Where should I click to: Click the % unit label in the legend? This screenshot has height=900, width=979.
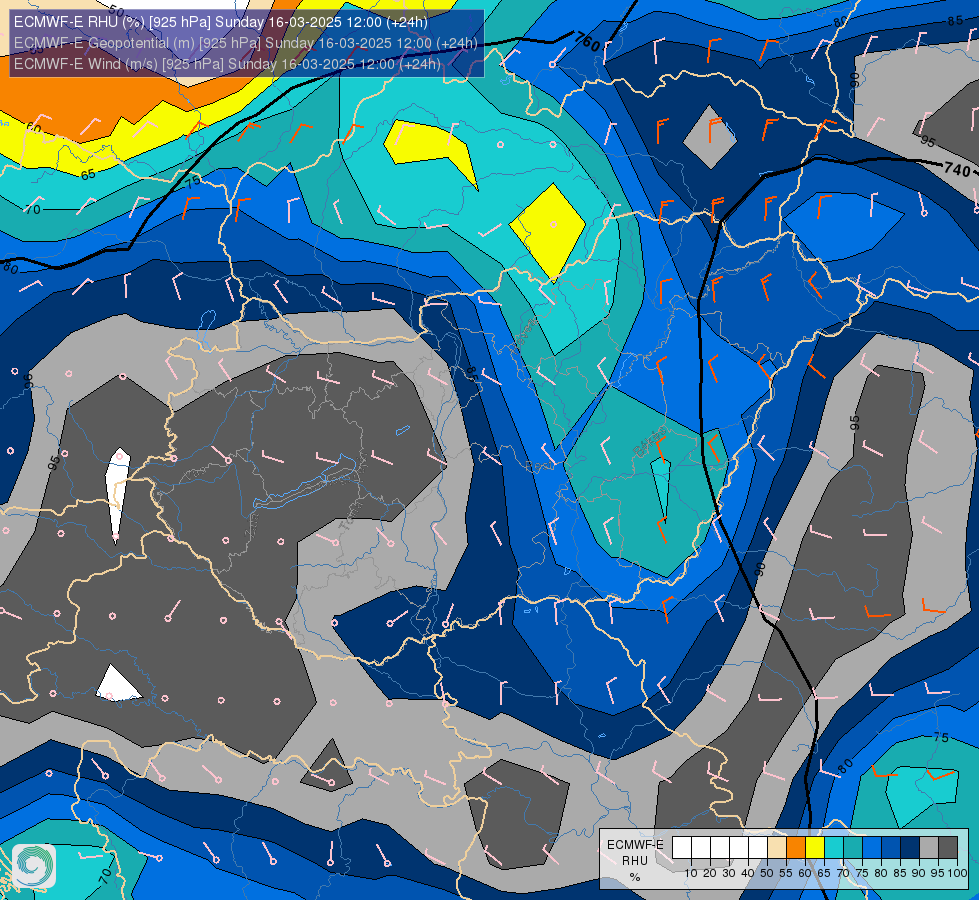[635, 877]
